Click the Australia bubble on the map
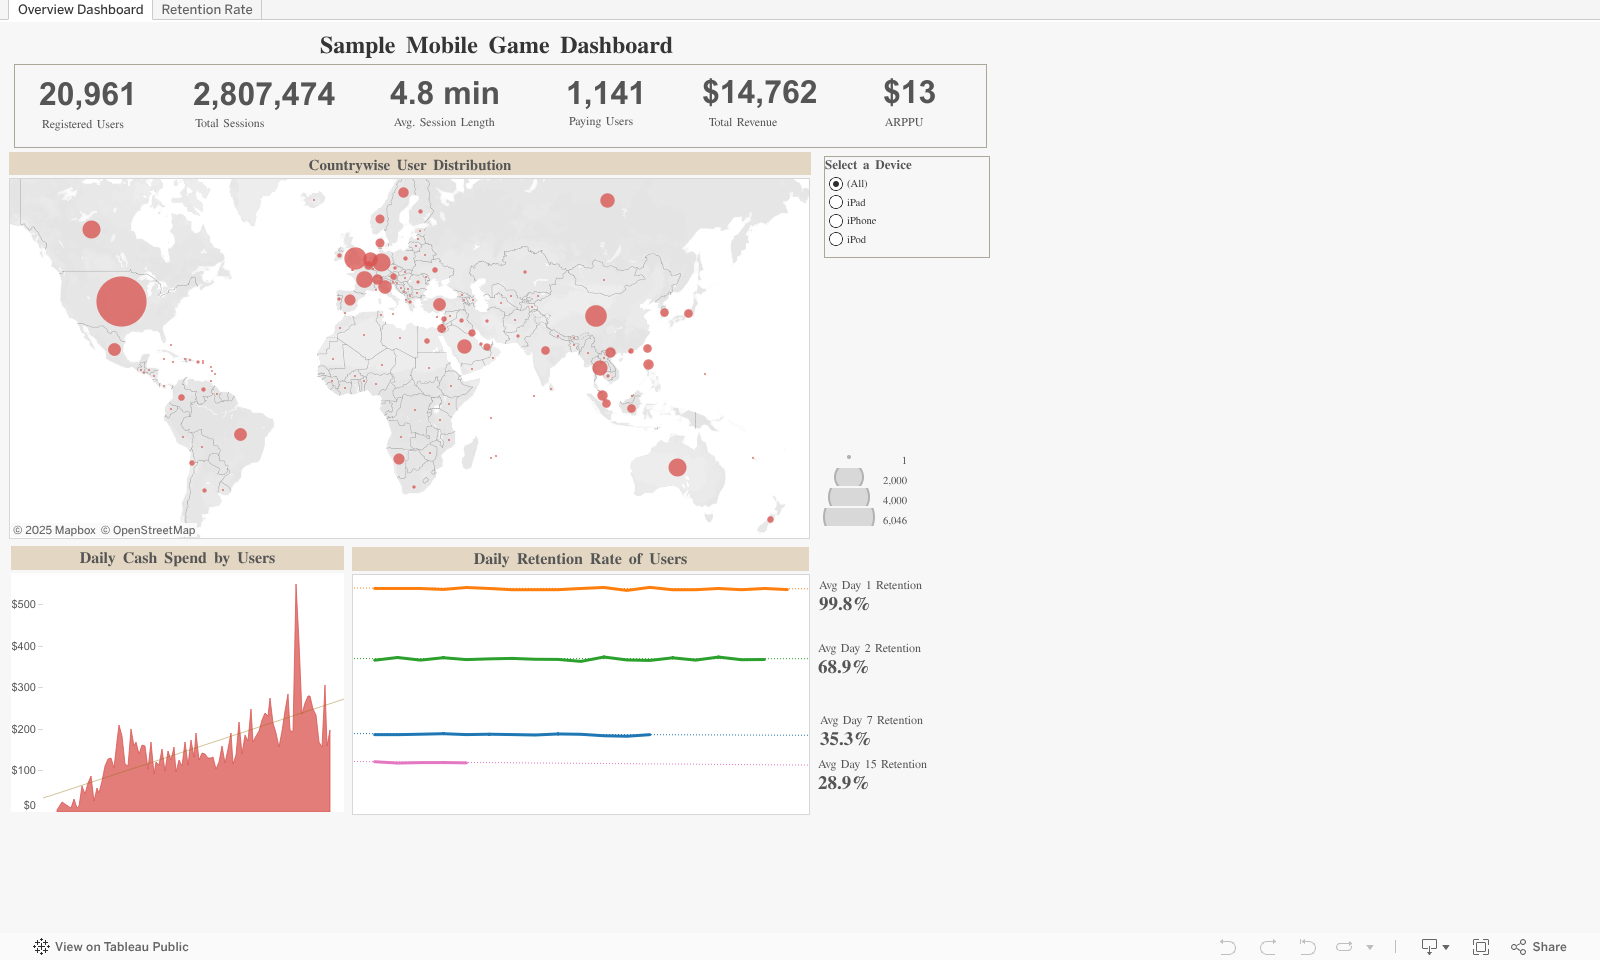 [677, 467]
